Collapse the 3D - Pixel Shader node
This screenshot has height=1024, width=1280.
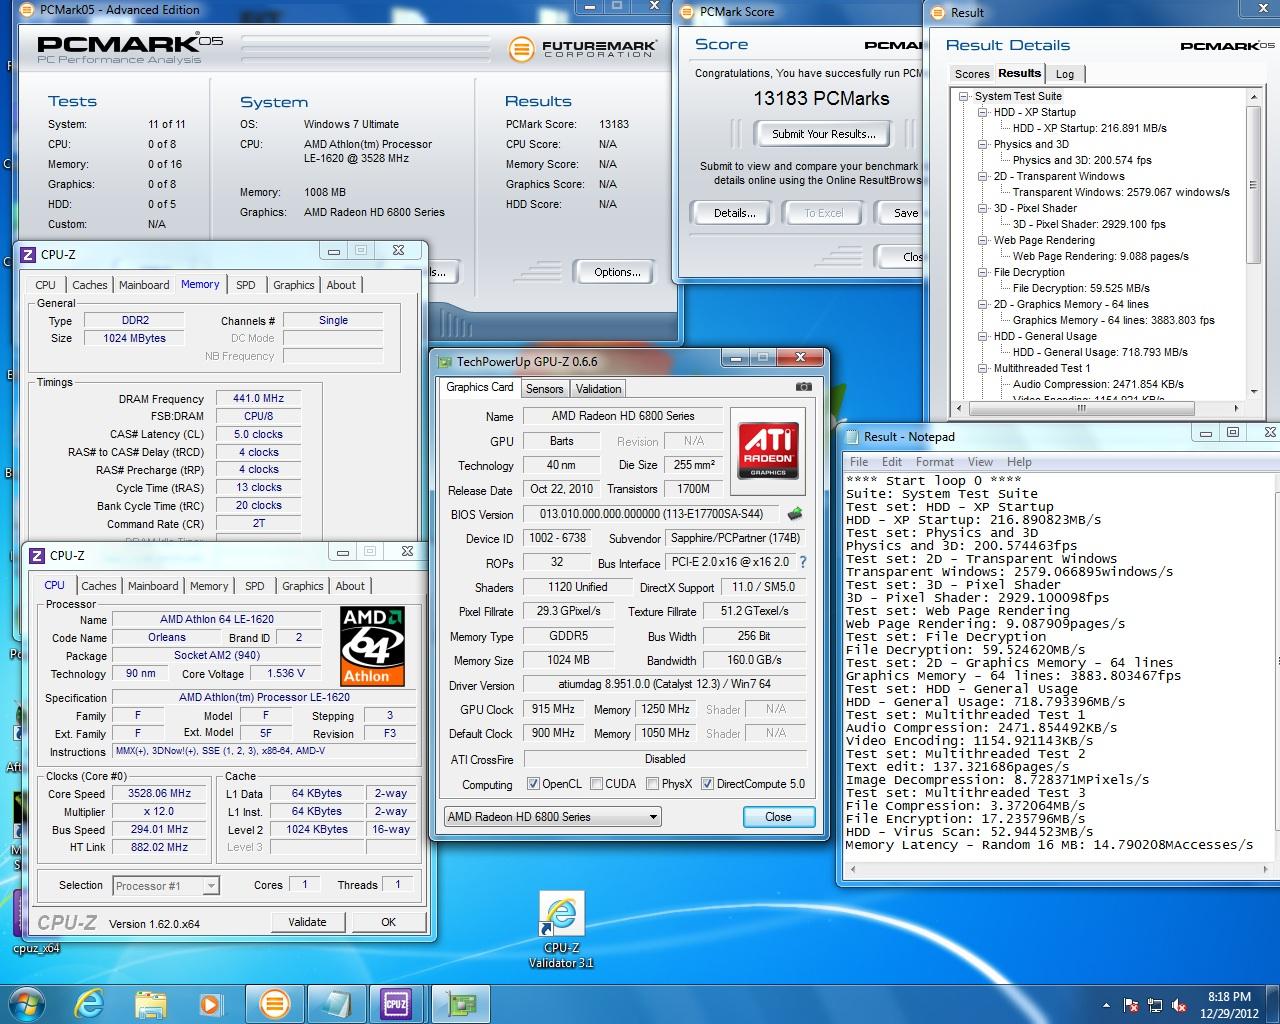(x=983, y=209)
